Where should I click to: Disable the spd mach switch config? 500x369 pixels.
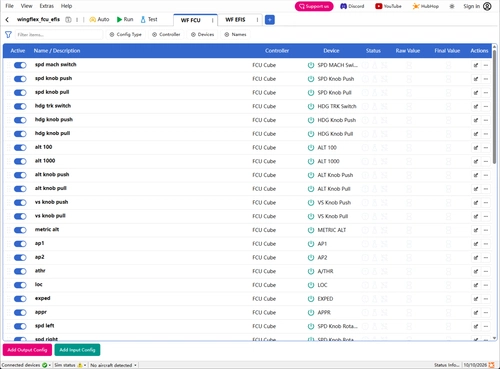pos(20,65)
